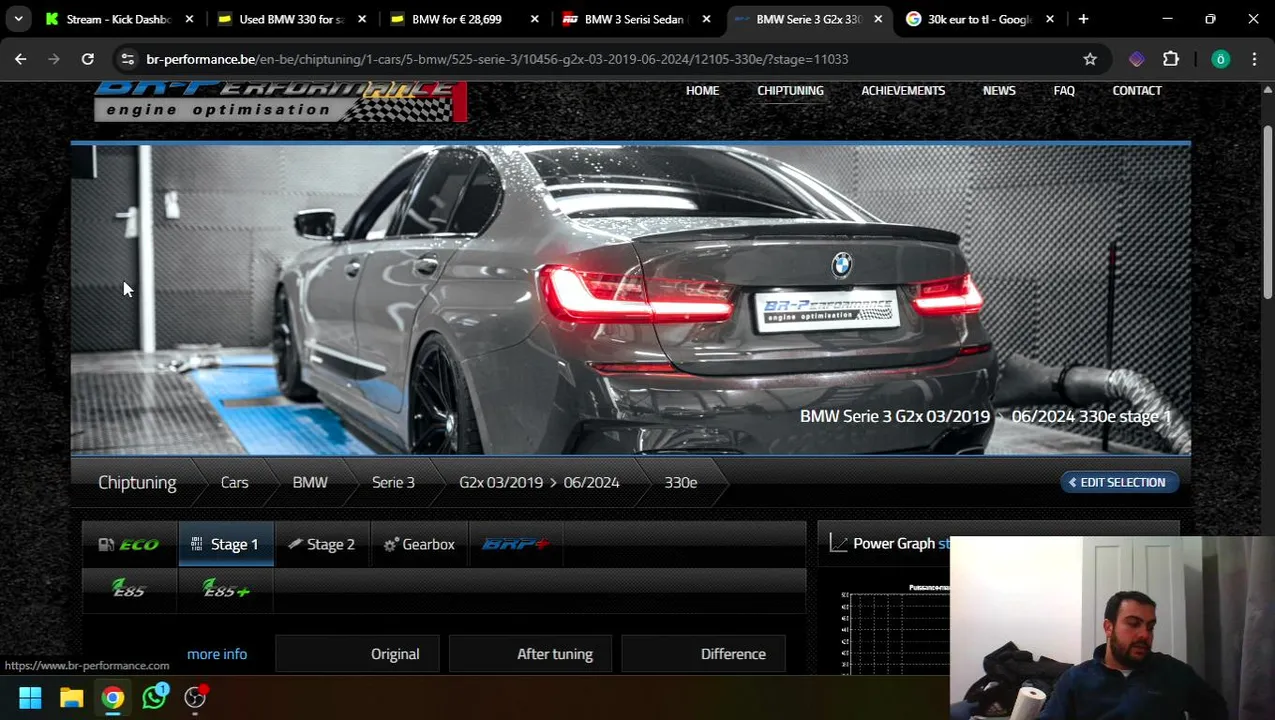
Task: Go to 330e breadcrumb
Action: coord(681,482)
